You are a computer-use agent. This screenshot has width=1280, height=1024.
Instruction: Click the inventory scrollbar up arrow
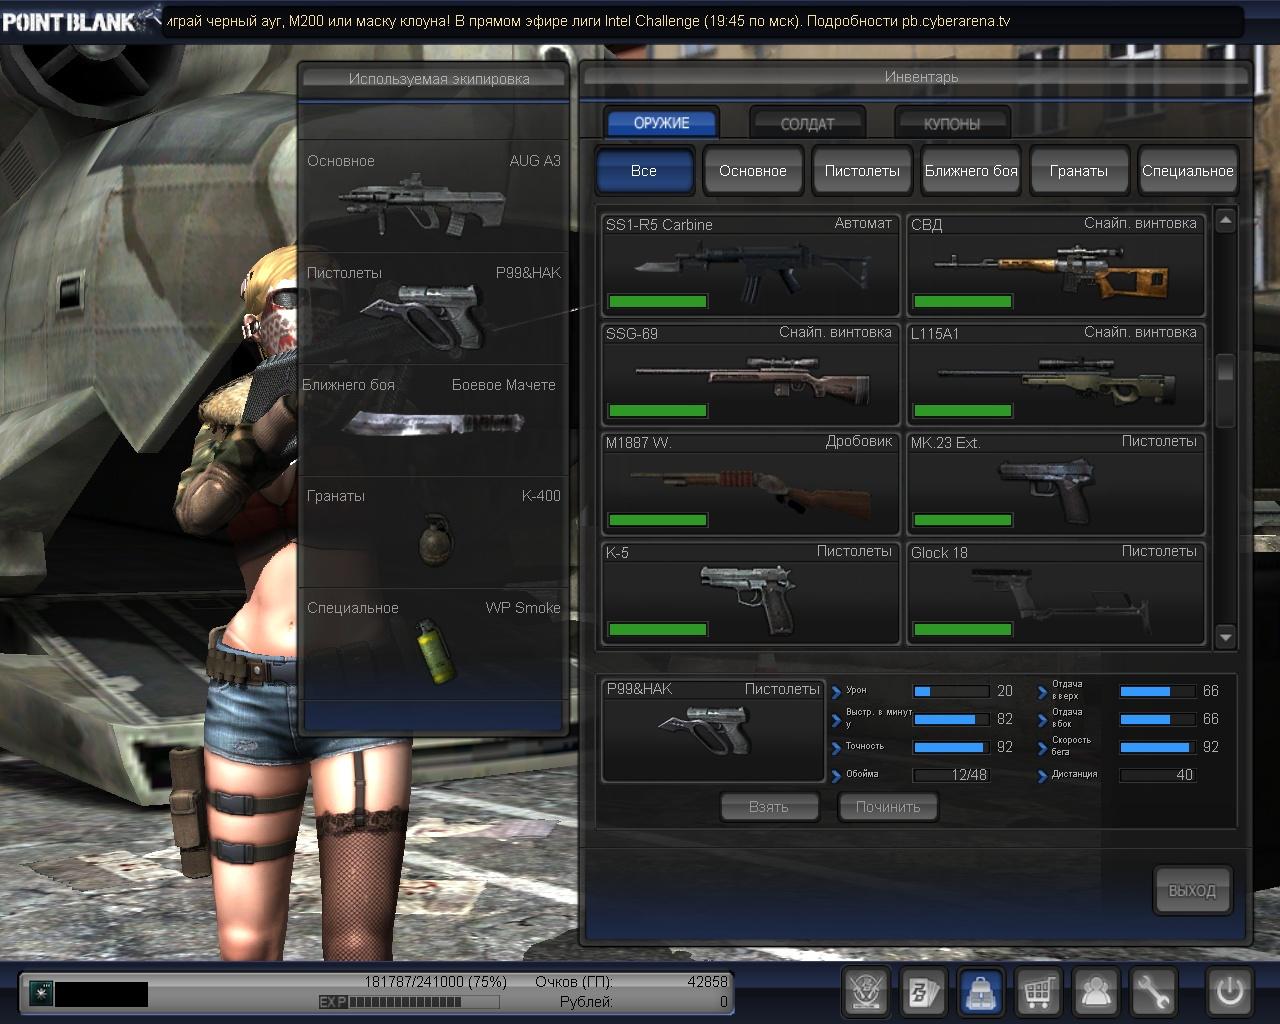pos(1226,221)
